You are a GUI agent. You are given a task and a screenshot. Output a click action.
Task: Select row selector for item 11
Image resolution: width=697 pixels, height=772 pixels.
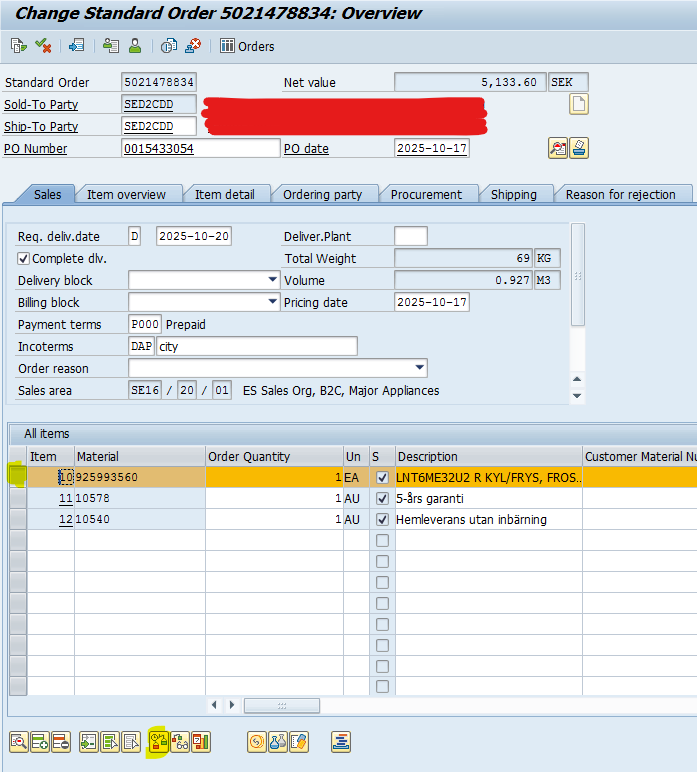pyautogui.click(x=18, y=498)
